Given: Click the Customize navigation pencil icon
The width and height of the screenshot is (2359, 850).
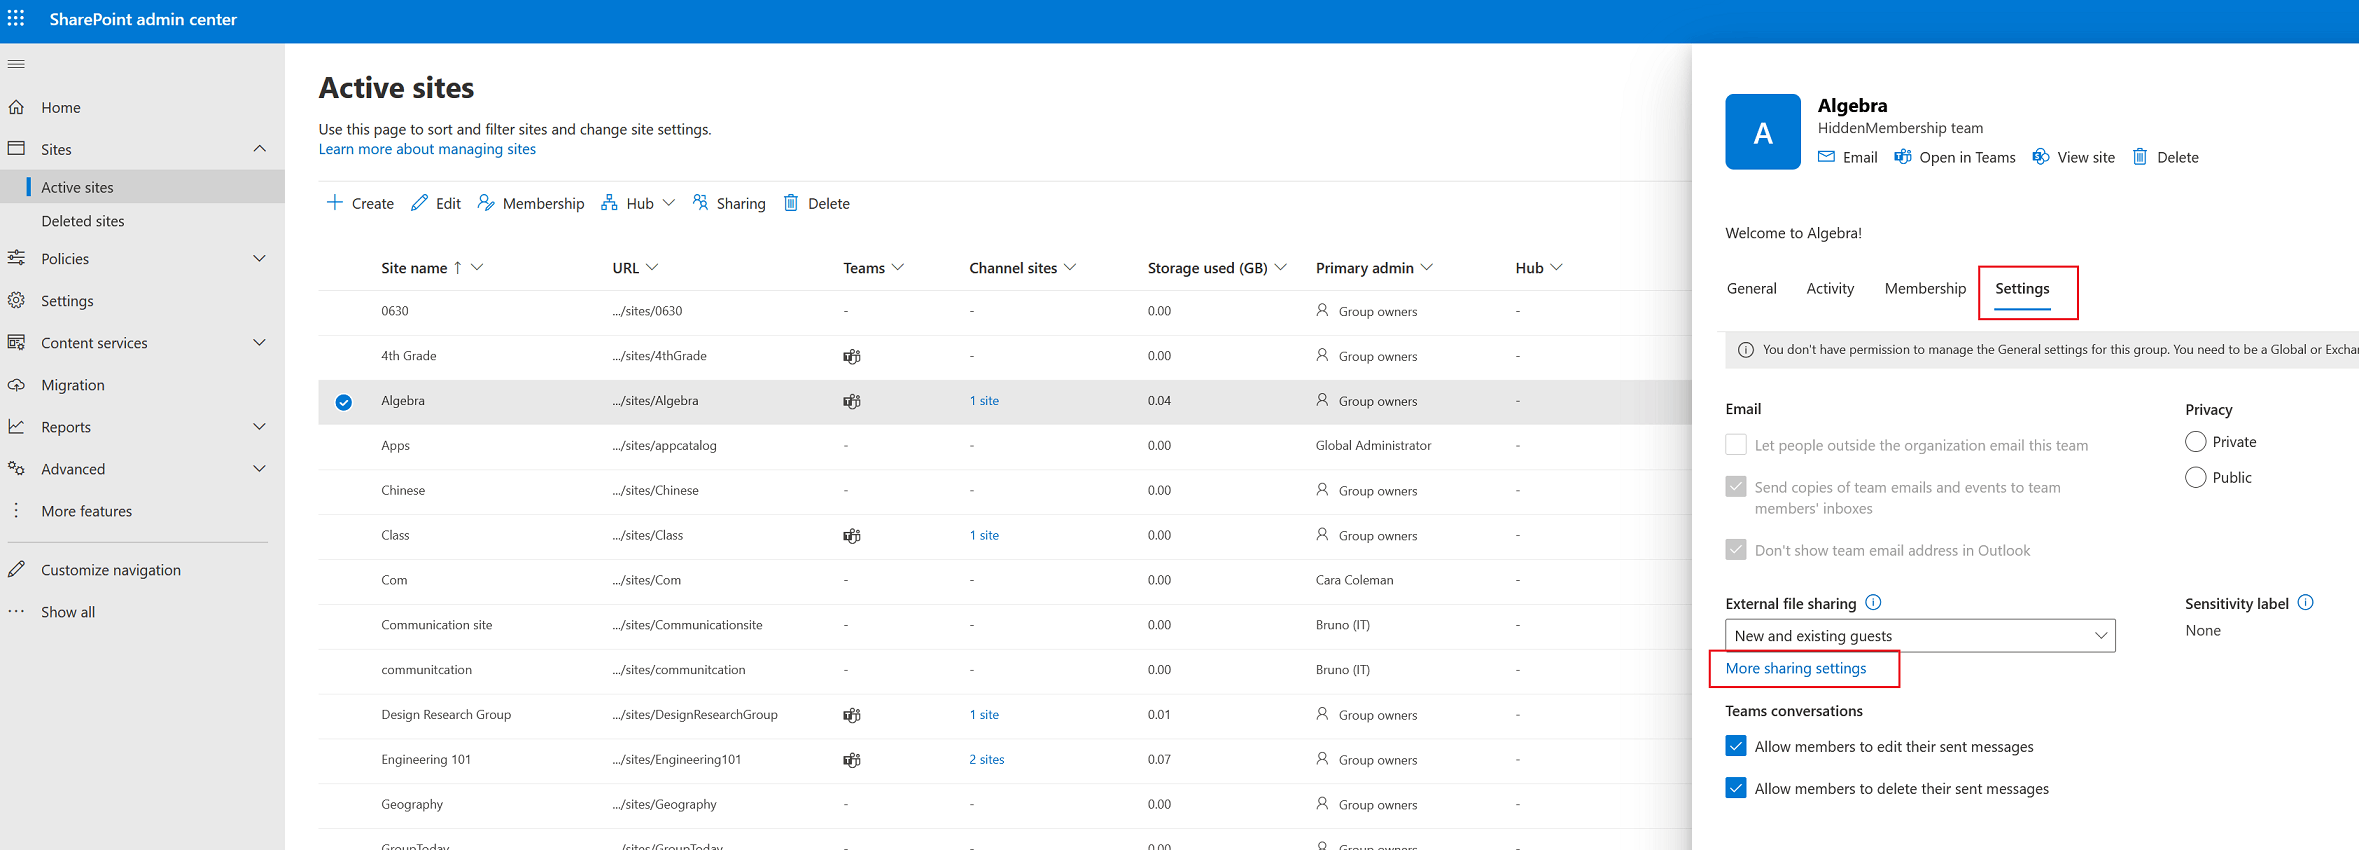Looking at the screenshot, I should pyautogui.click(x=16, y=569).
